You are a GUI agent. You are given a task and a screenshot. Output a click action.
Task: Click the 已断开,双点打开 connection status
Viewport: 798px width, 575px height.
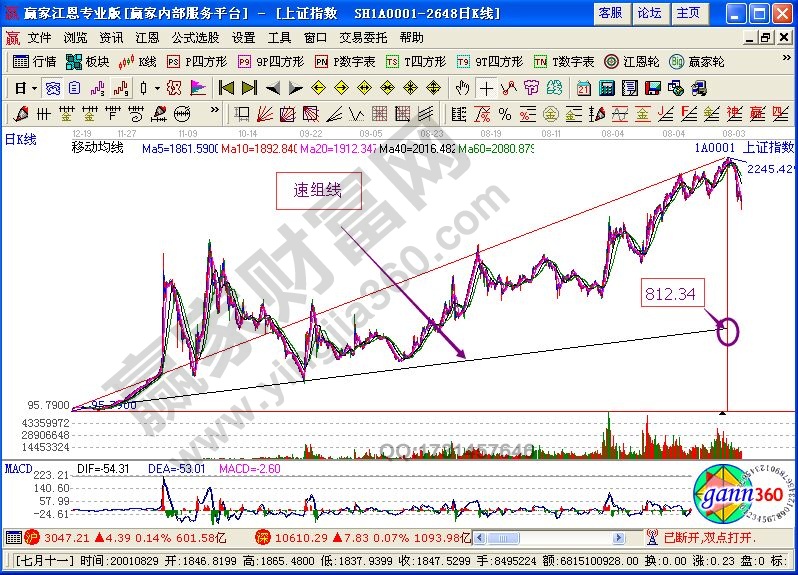pyautogui.click(x=708, y=537)
